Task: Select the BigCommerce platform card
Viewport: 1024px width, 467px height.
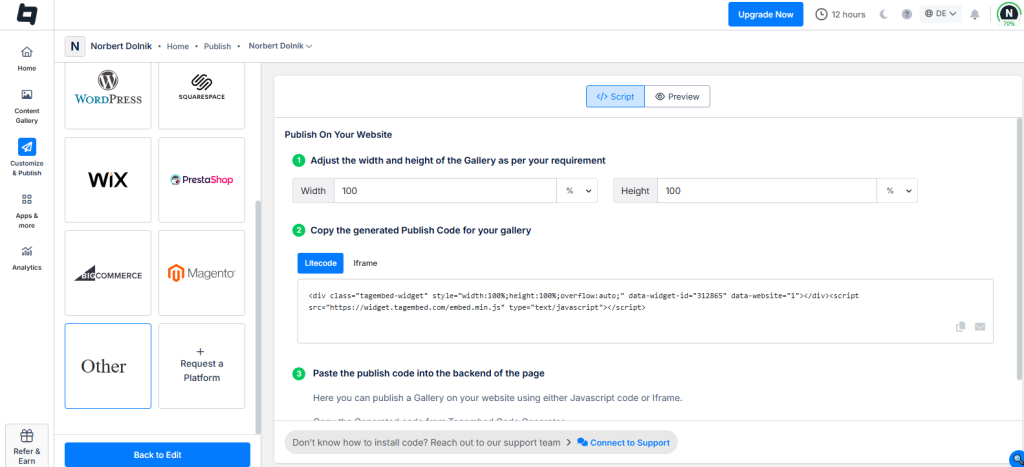Action: [108, 273]
